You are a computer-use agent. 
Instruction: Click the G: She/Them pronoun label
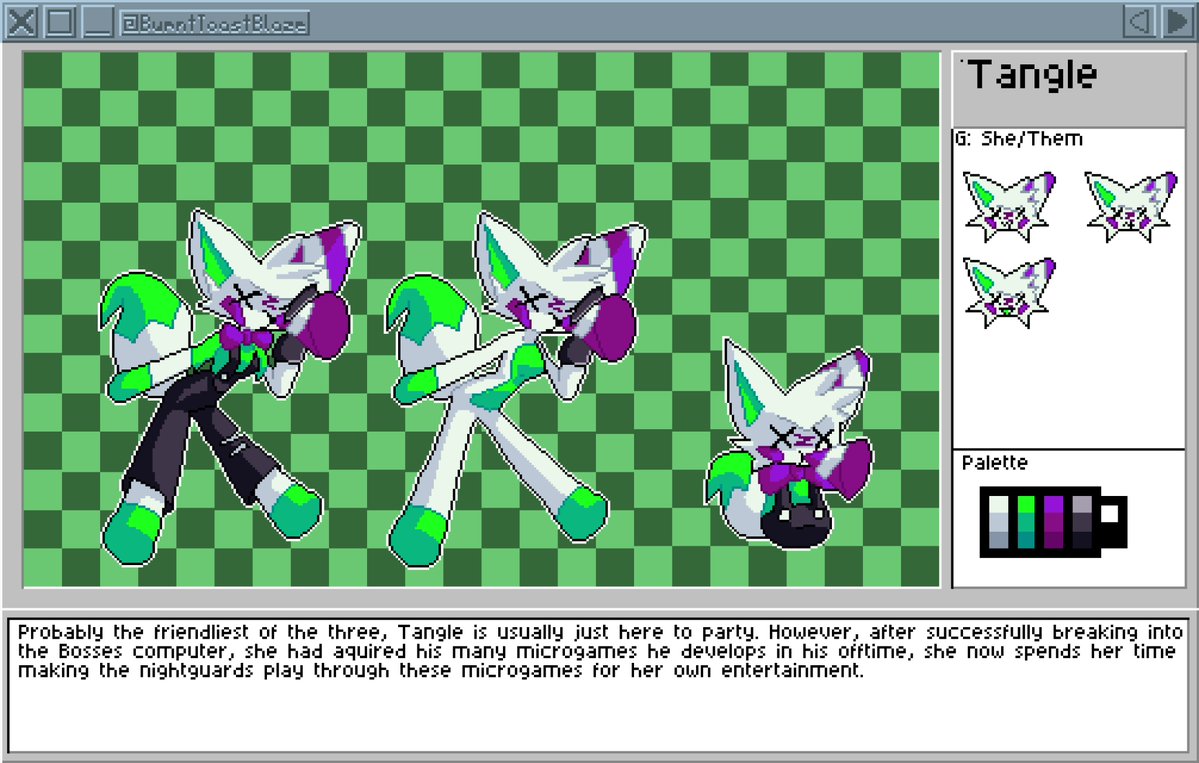(1019, 138)
